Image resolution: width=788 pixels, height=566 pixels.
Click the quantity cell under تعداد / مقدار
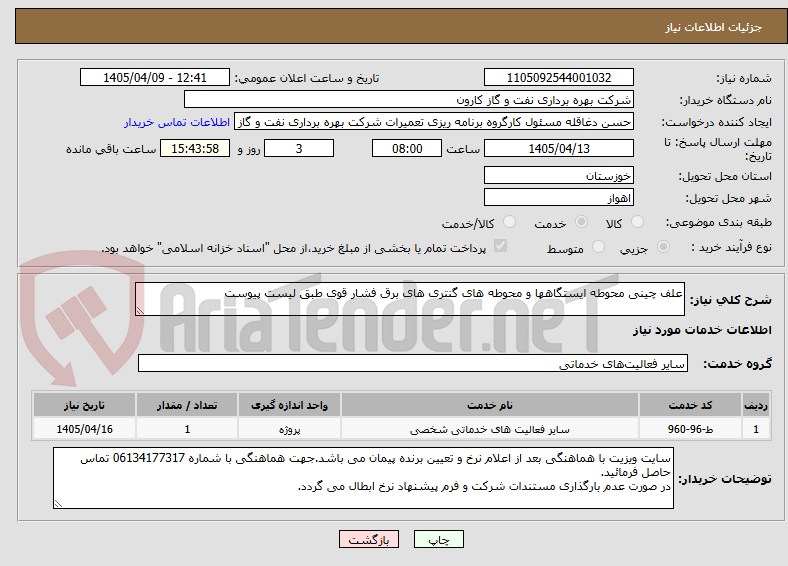pyautogui.click(x=187, y=429)
